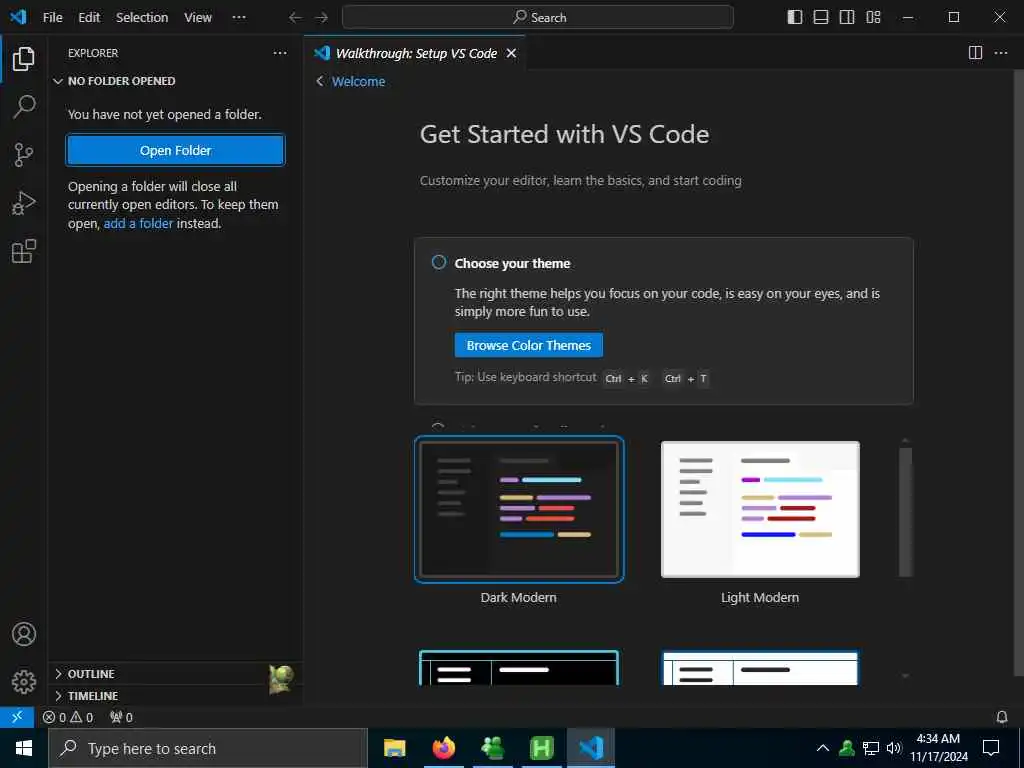1024x768 pixels.
Task: Open Windows action center notifications icon
Action: click(991, 748)
